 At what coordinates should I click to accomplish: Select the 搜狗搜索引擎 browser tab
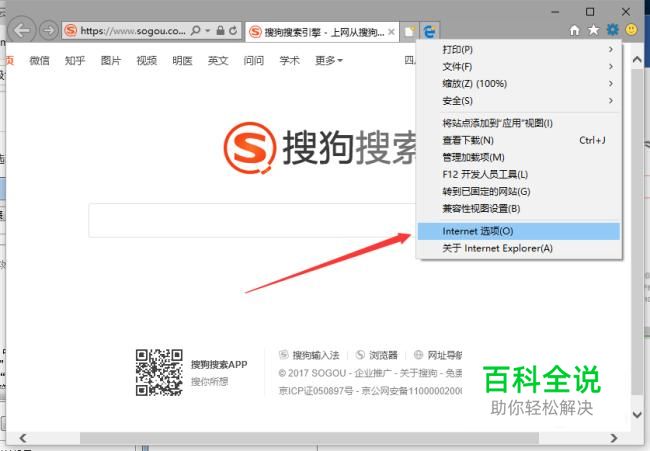click(322, 32)
